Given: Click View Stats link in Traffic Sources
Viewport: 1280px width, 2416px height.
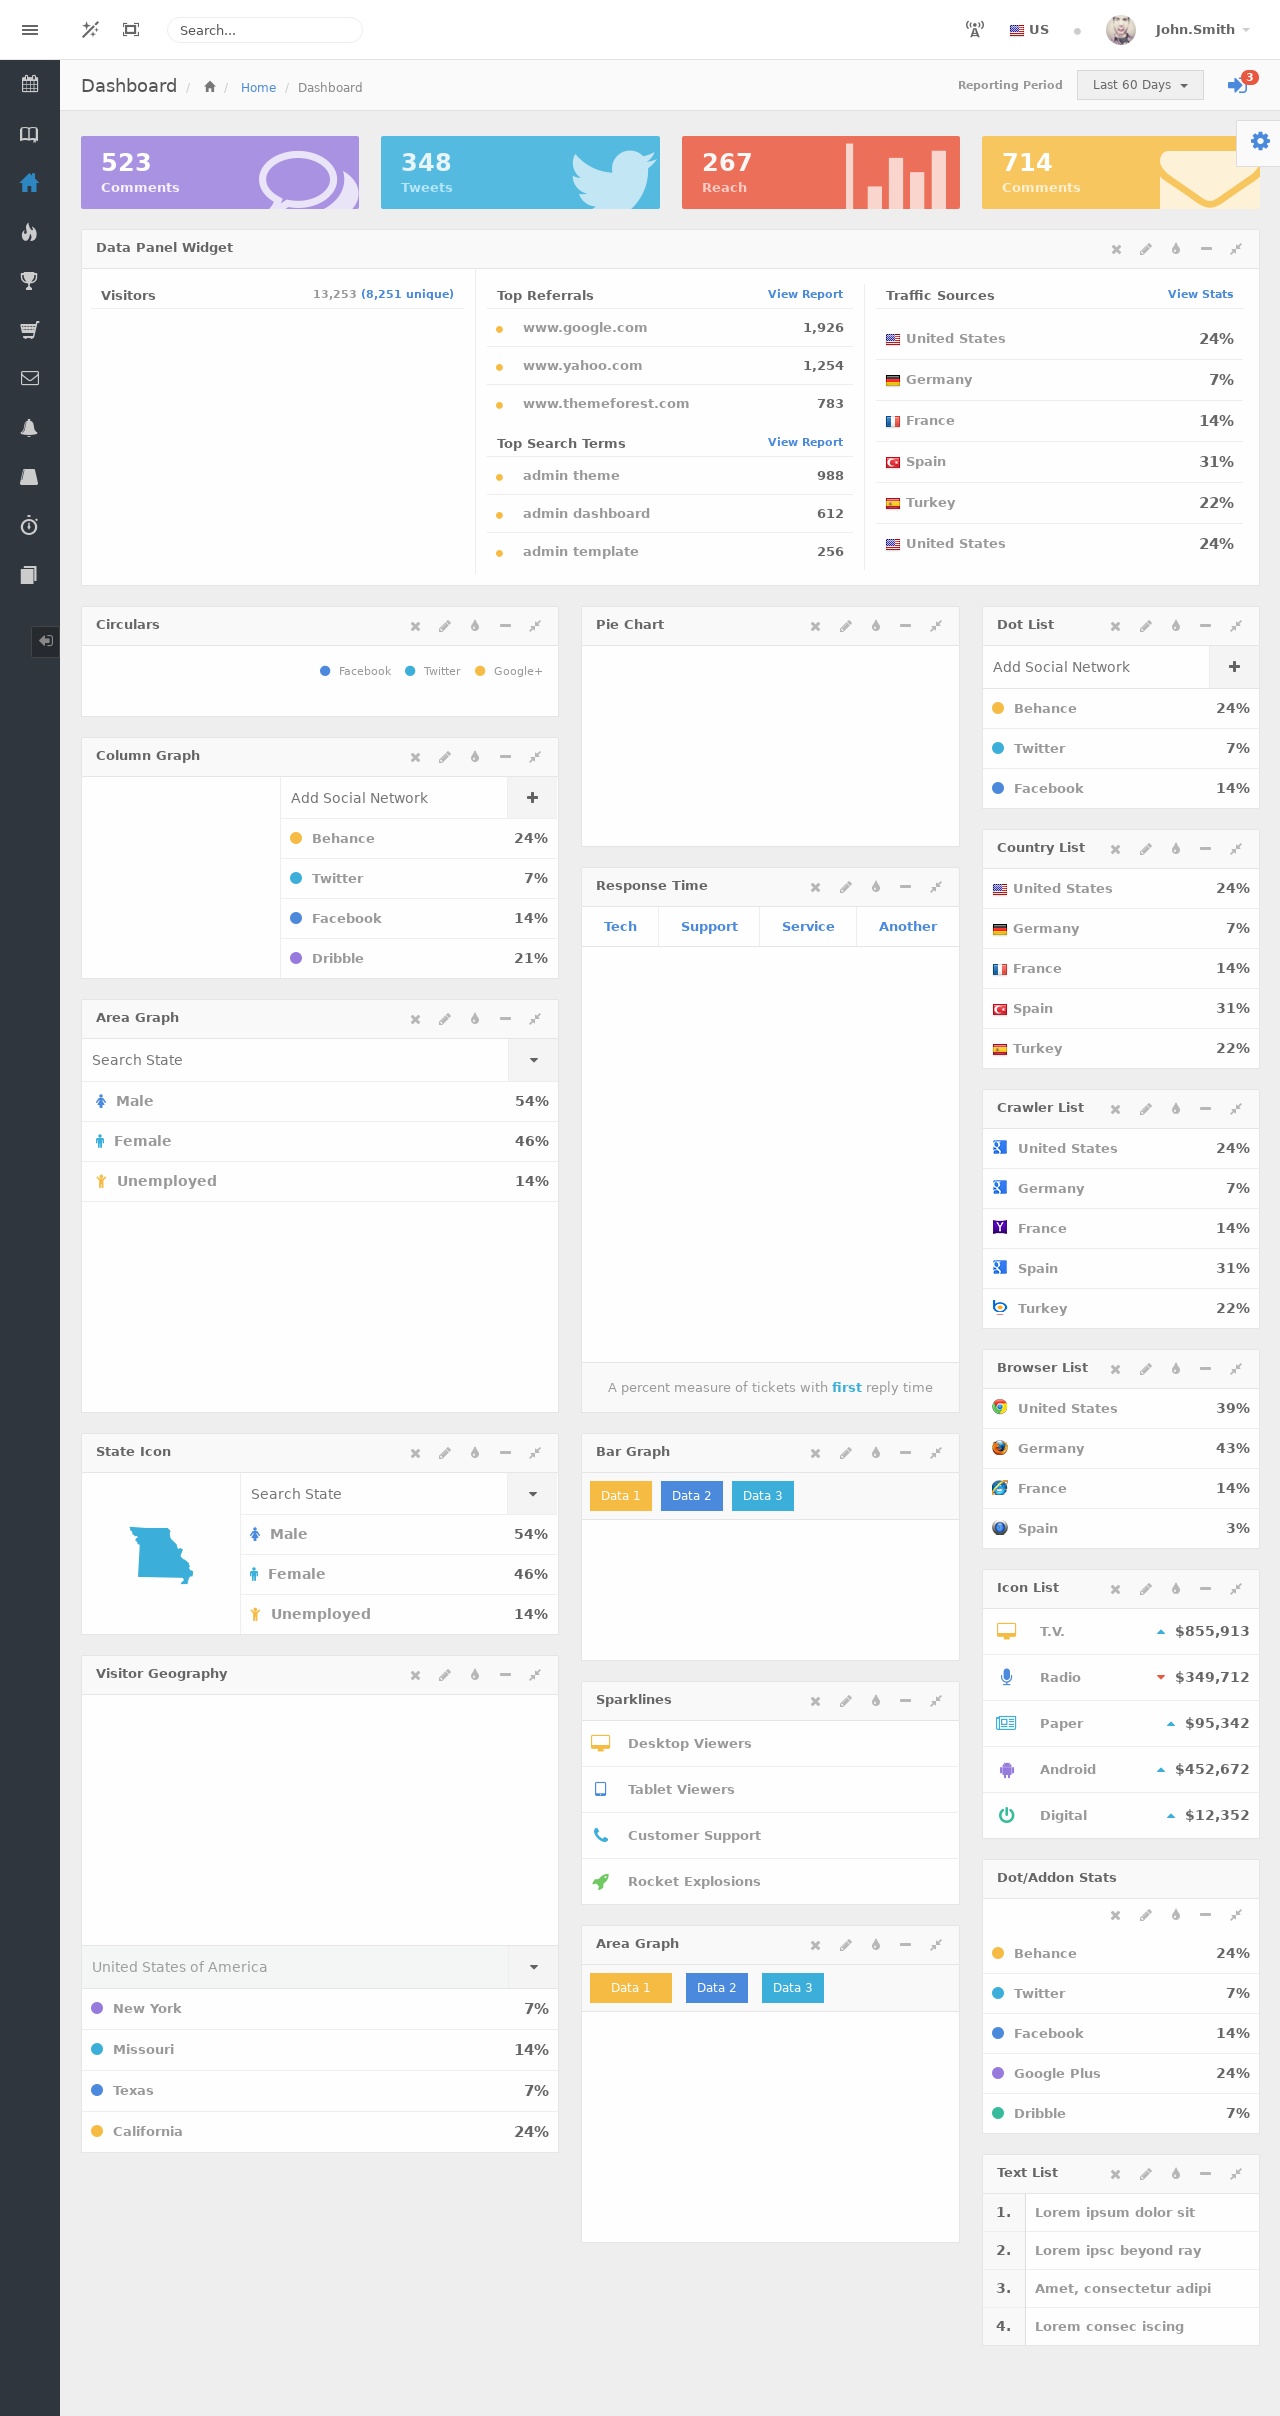Looking at the screenshot, I should click(x=1200, y=294).
